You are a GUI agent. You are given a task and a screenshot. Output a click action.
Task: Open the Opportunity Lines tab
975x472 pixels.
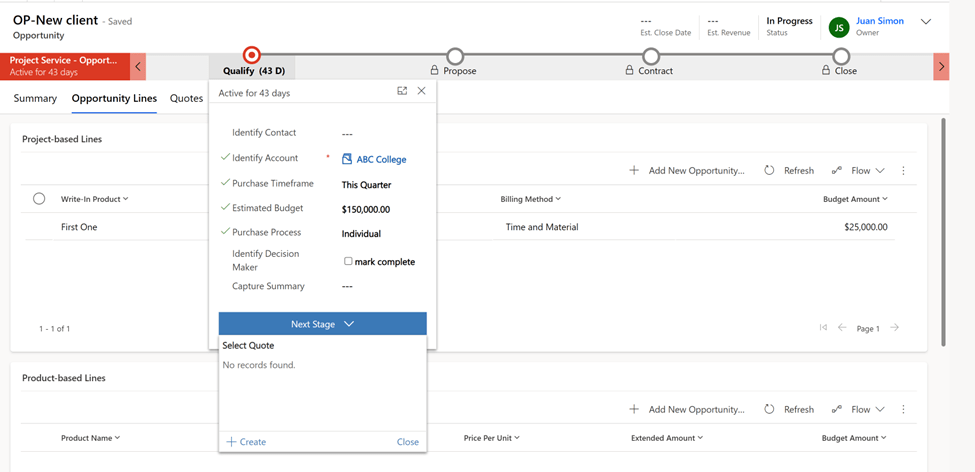click(x=114, y=99)
